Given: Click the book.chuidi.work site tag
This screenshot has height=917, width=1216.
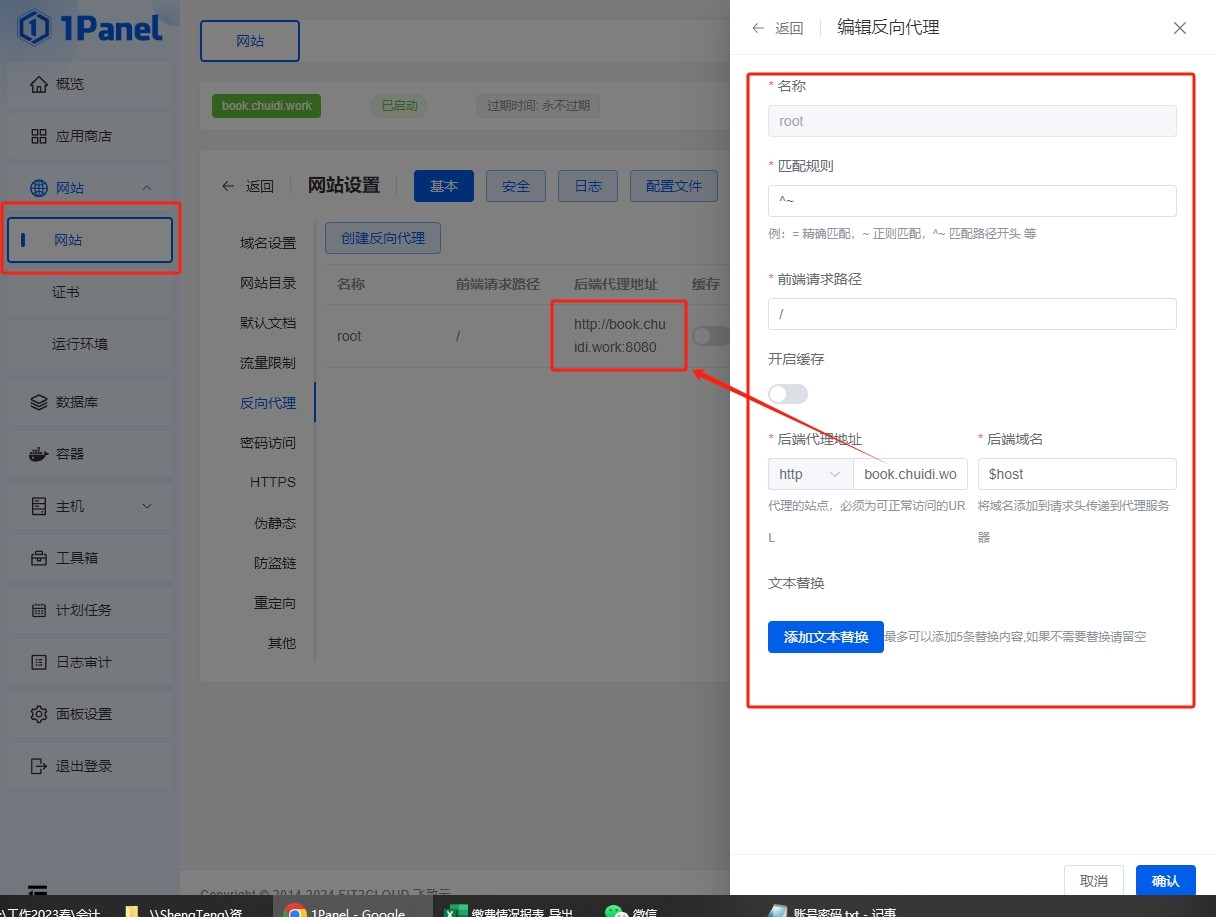Looking at the screenshot, I should [267, 106].
